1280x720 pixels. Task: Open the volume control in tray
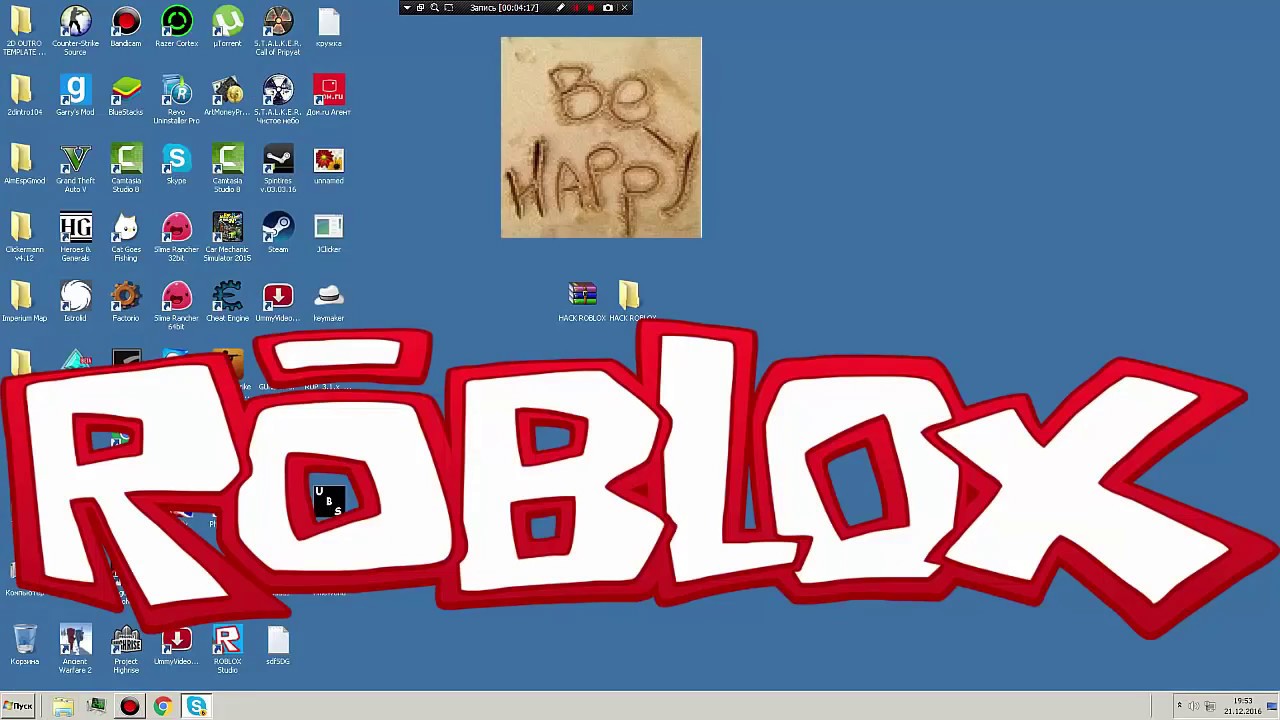pos(1193,707)
